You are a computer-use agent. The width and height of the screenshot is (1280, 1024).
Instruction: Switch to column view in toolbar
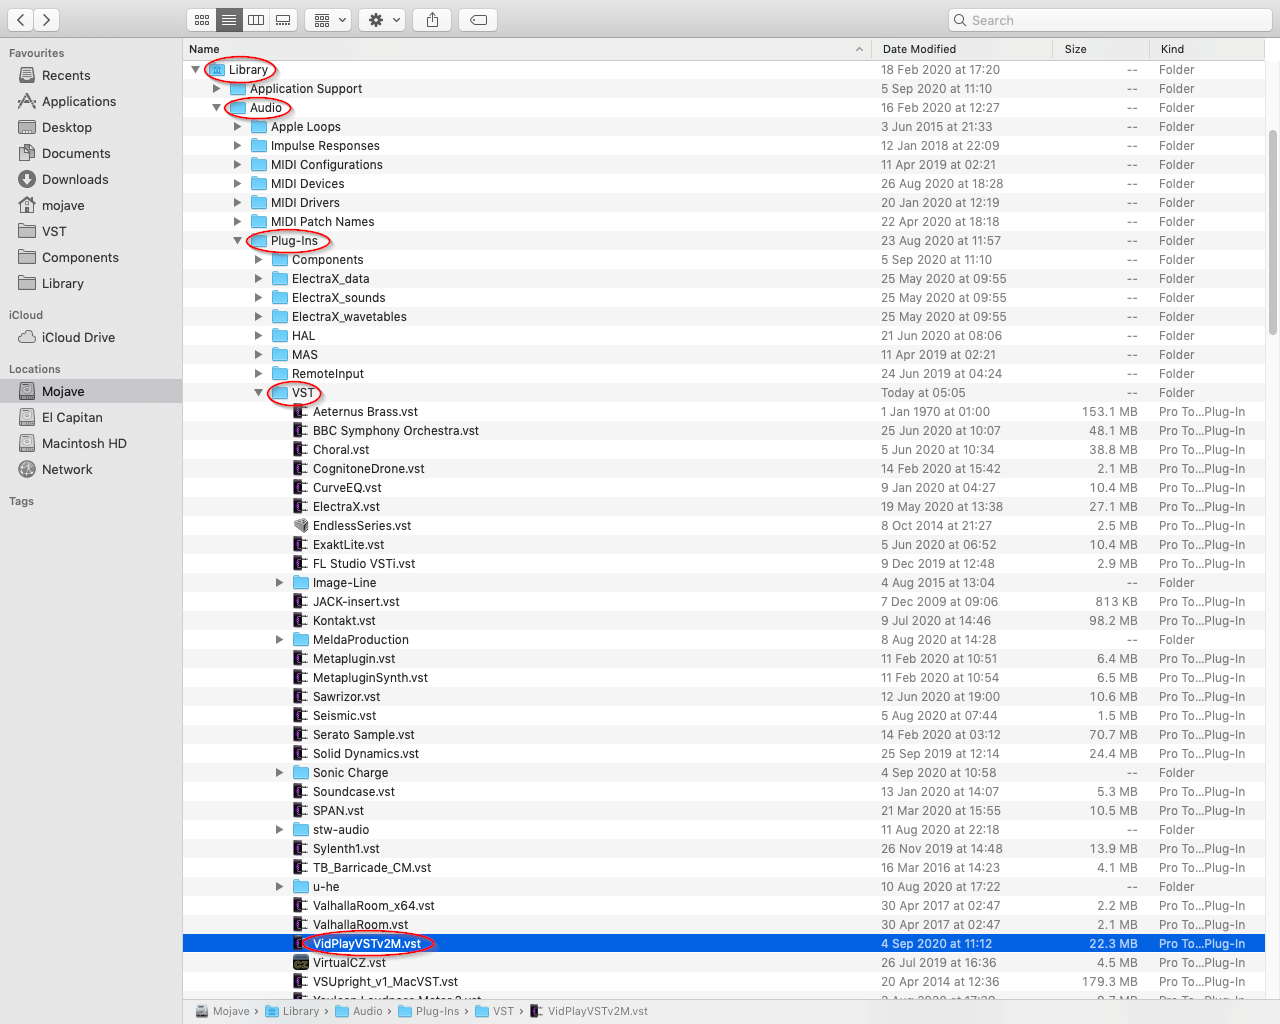(256, 20)
